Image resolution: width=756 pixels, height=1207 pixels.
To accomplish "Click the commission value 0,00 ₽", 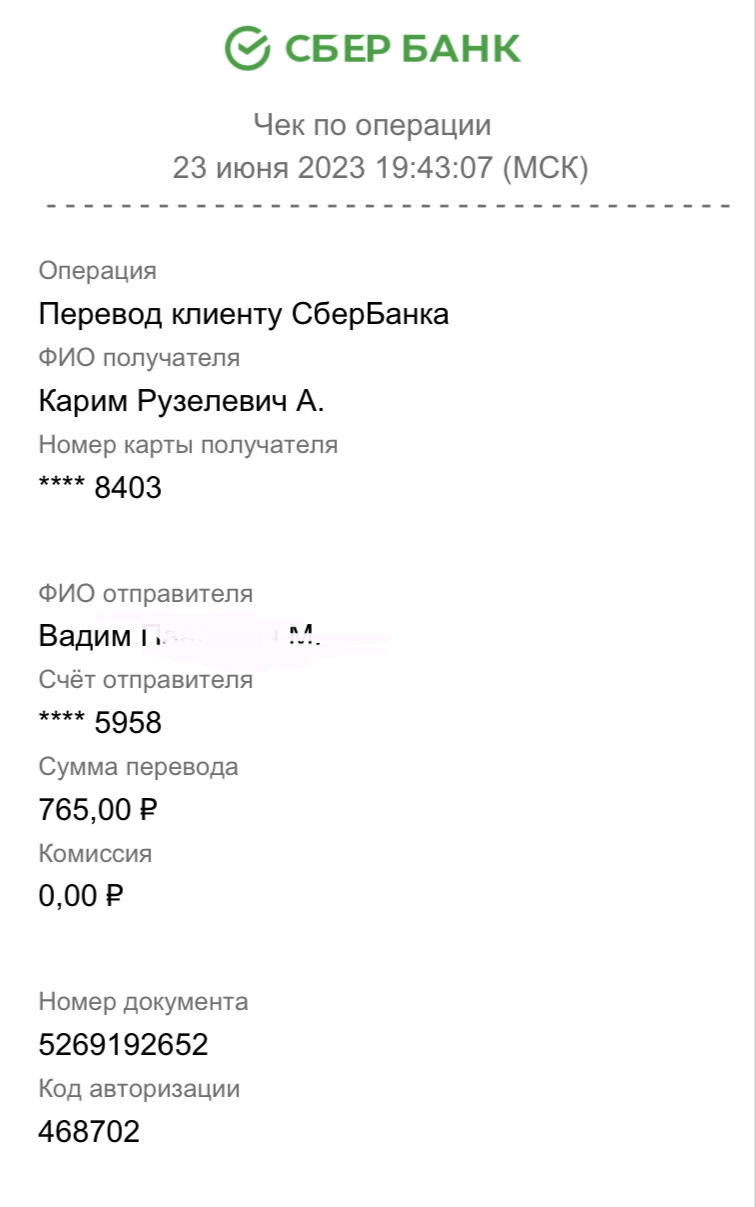I will 81,896.
